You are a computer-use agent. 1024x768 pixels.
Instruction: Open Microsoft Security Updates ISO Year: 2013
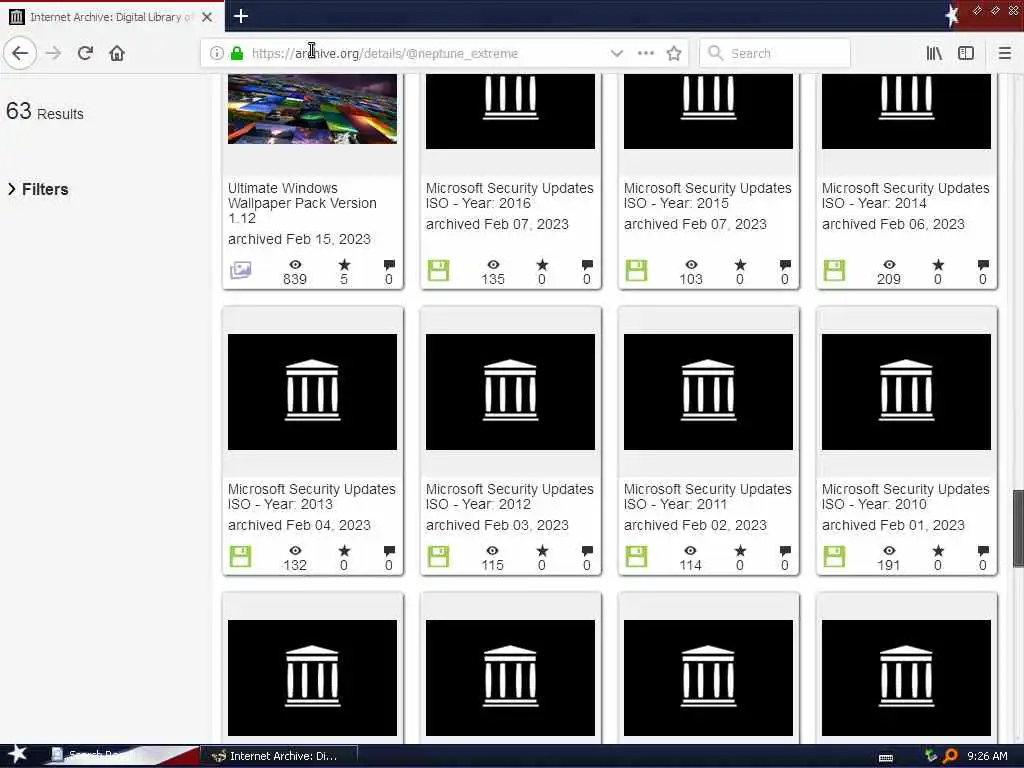pos(312,496)
